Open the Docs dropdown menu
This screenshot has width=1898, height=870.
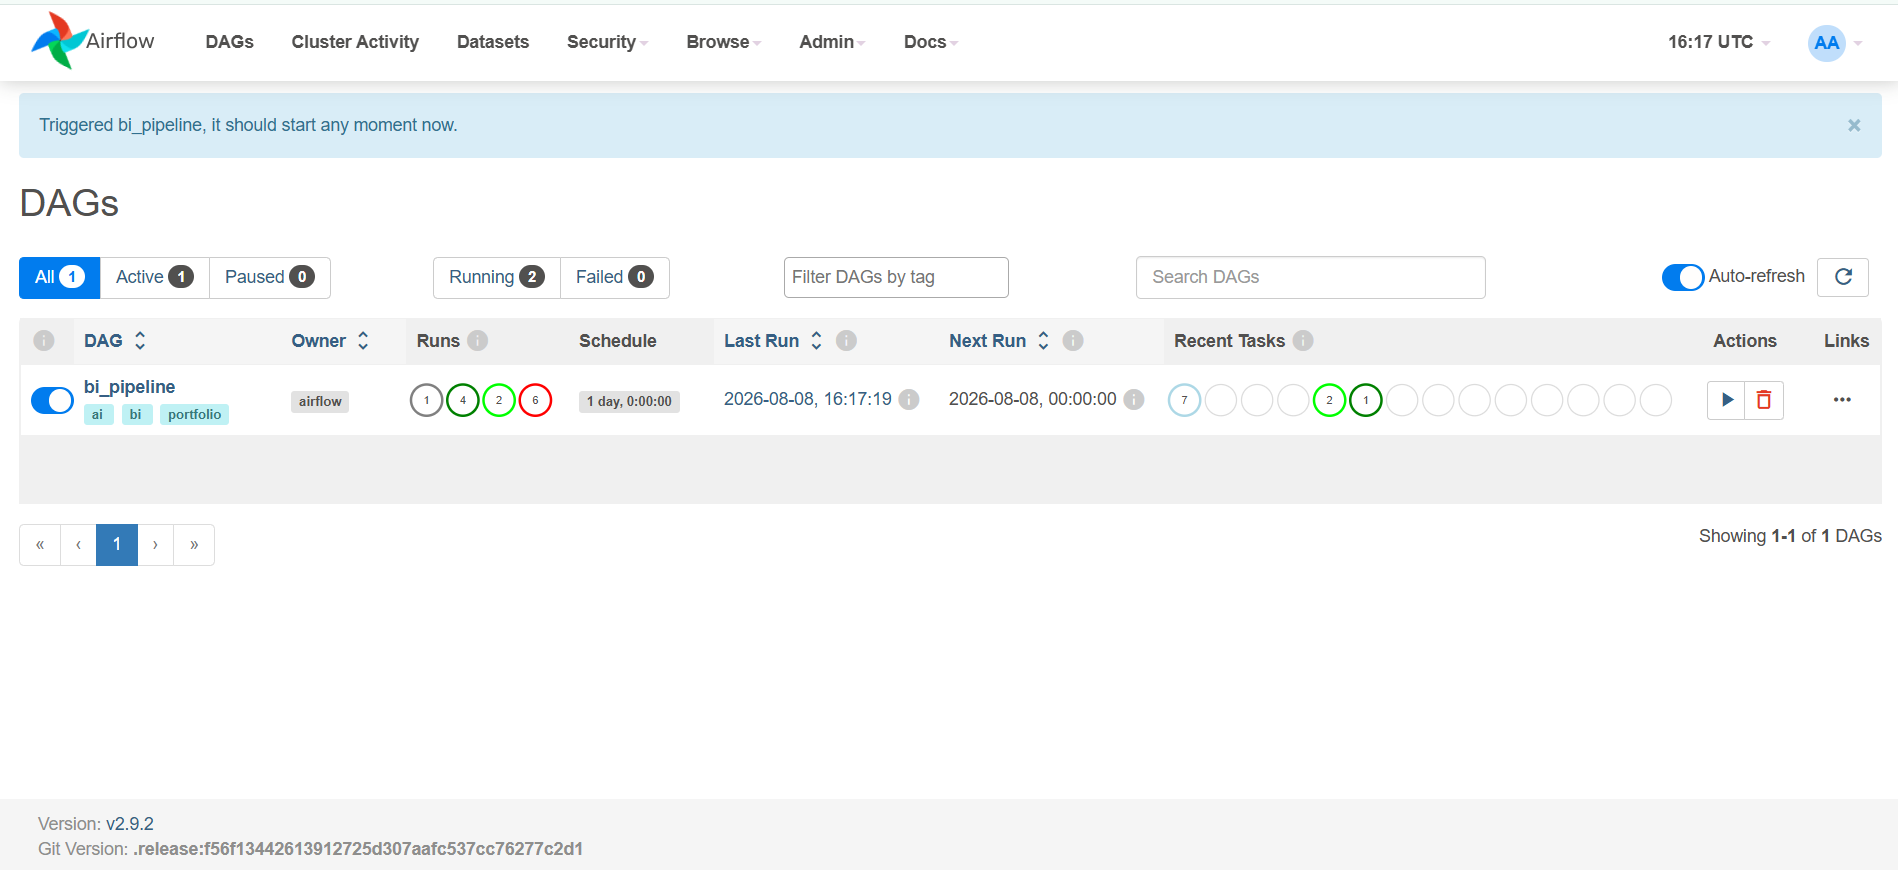(x=930, y=42)
